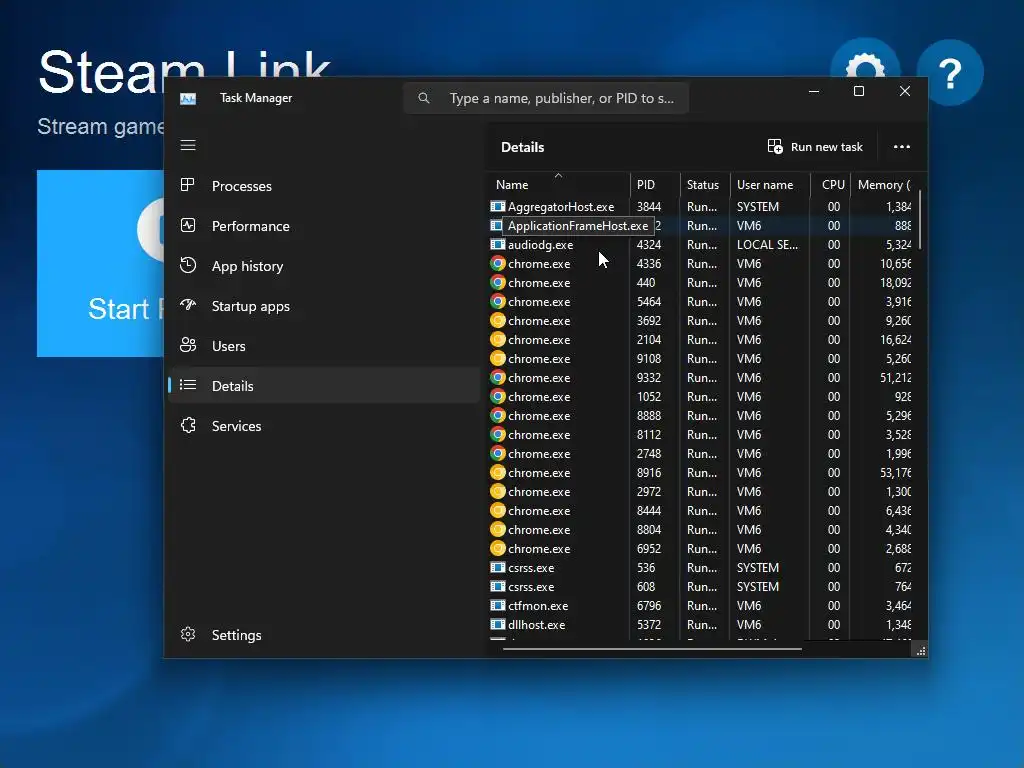
Task: Go to App history
Action: (x=324, y=266)
